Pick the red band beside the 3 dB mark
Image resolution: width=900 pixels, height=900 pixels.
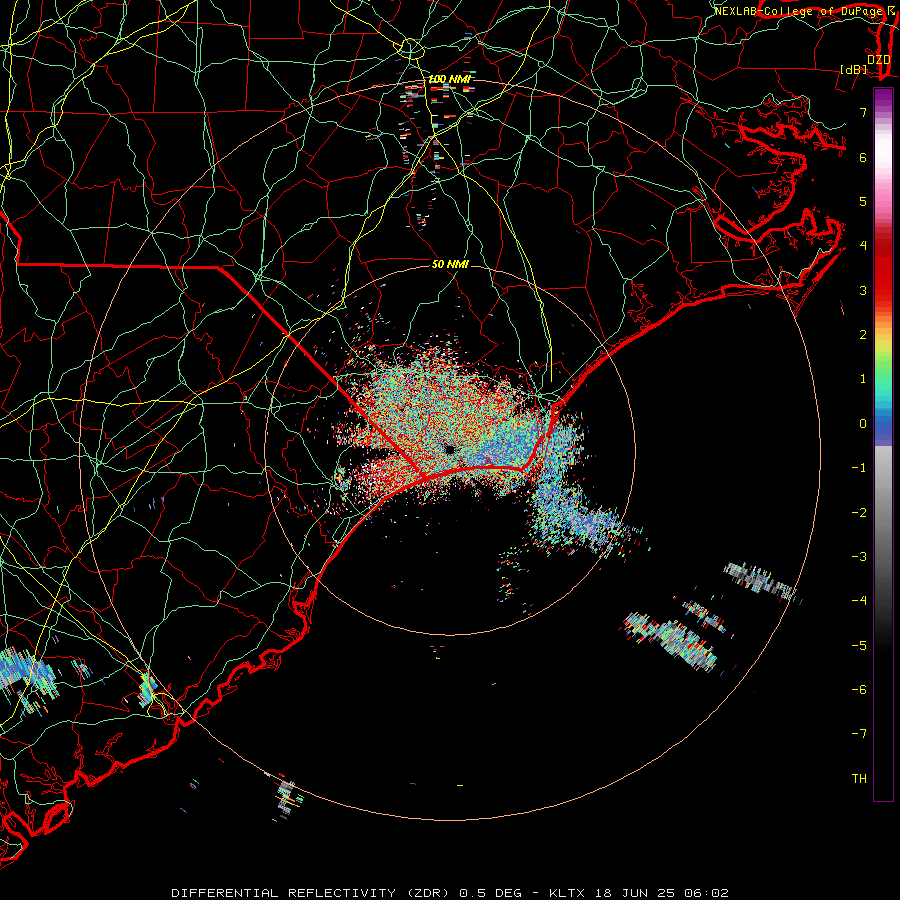point(883,290)
